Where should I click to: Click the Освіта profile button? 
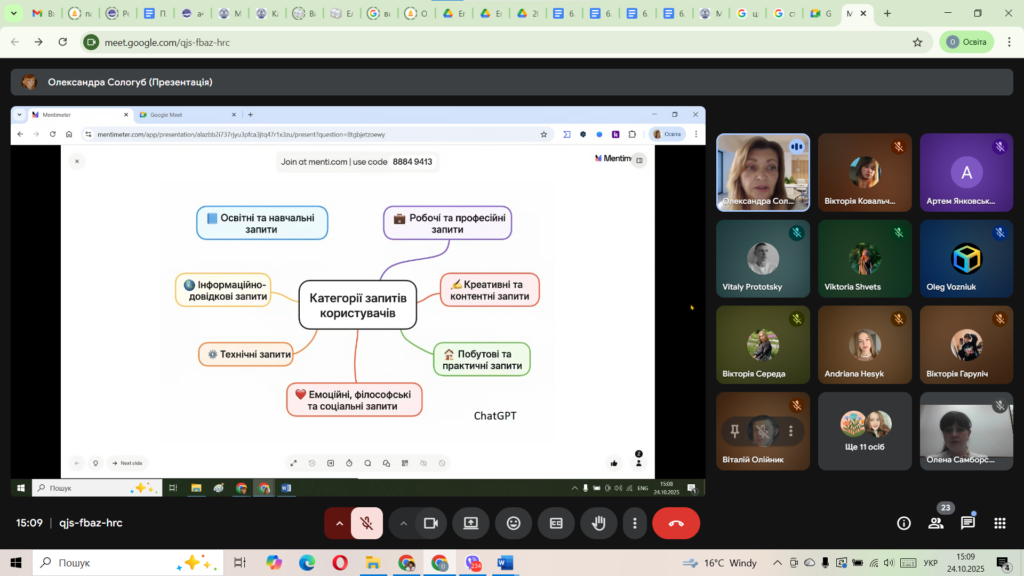pyautogui.click(x=966, y=42)
